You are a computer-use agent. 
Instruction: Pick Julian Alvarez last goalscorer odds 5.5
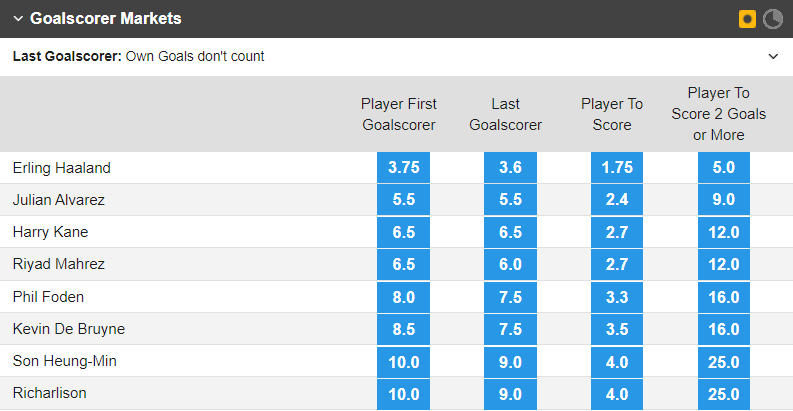click(510, 199)
